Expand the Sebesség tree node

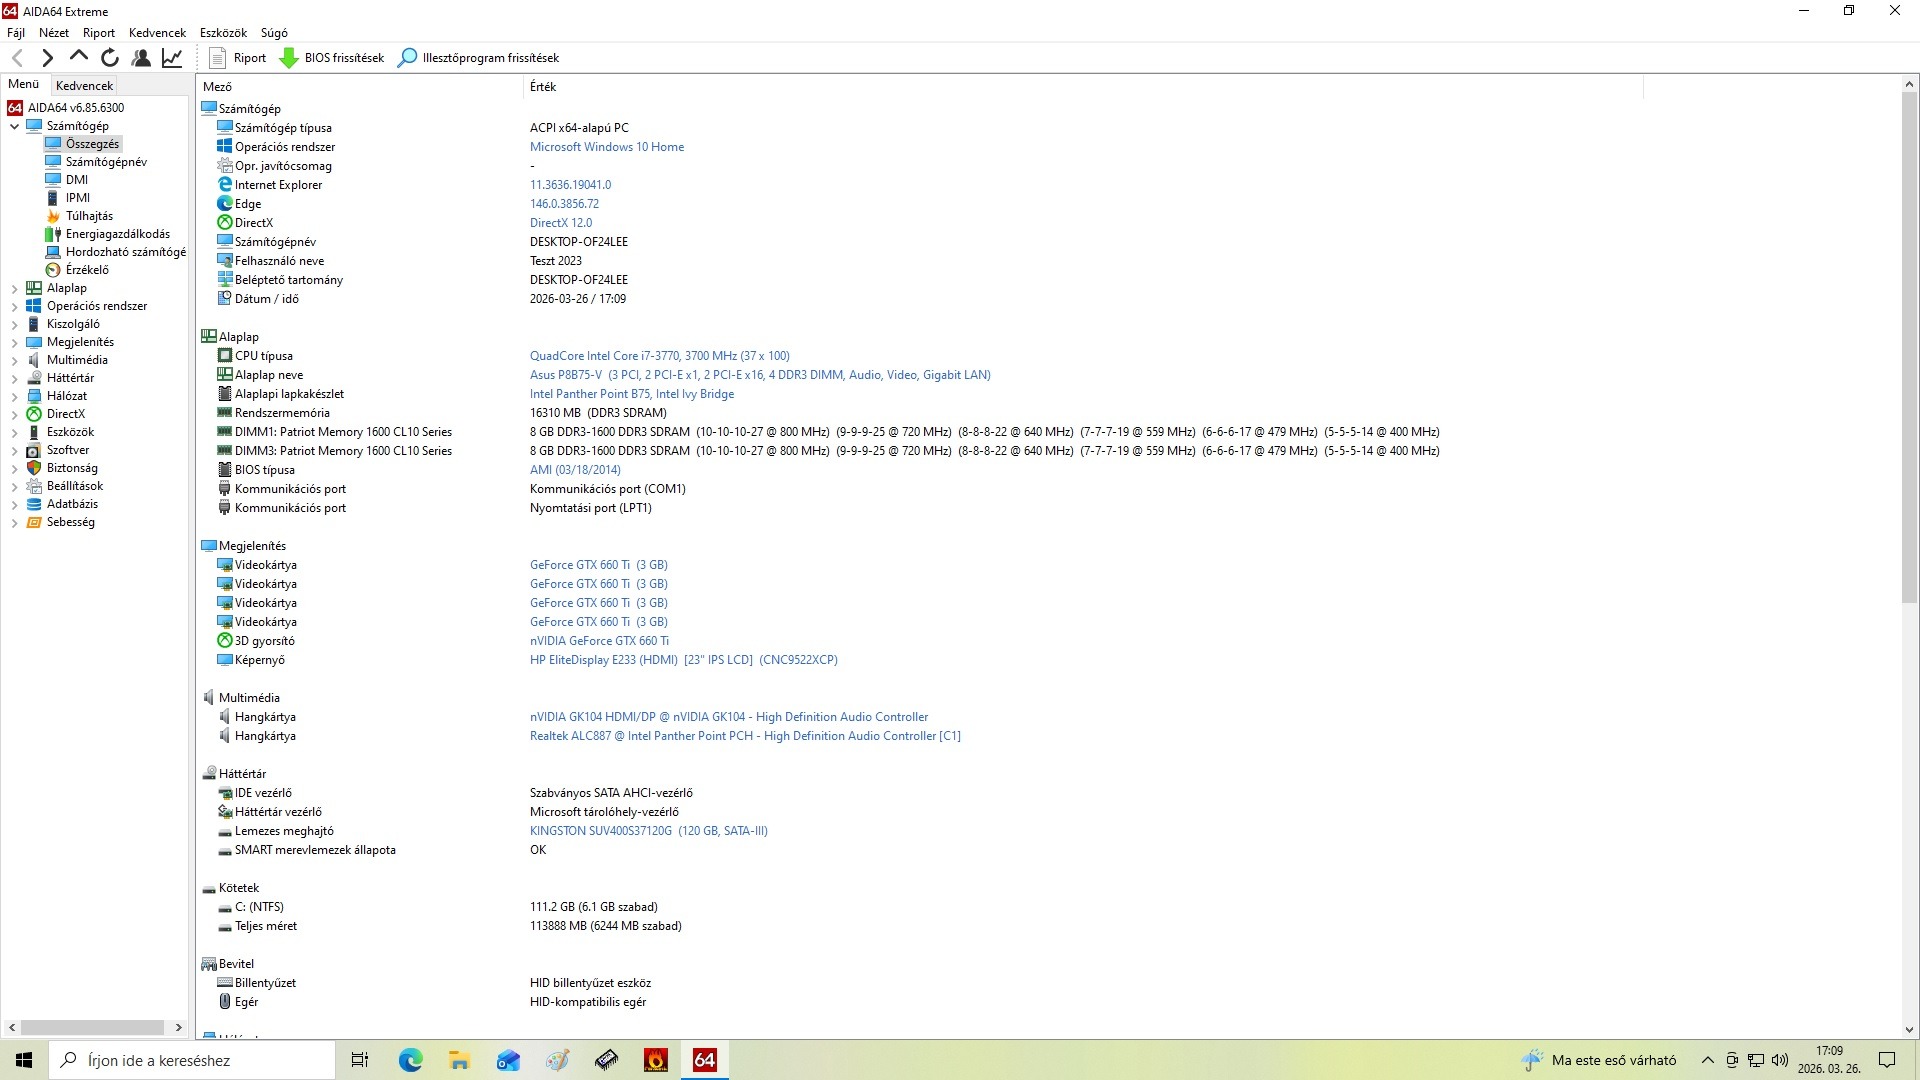[x=14, y=523]
